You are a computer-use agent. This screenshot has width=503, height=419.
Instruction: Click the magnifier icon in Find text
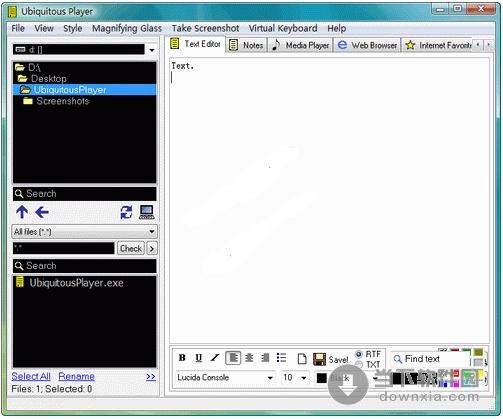click(397, 359)
